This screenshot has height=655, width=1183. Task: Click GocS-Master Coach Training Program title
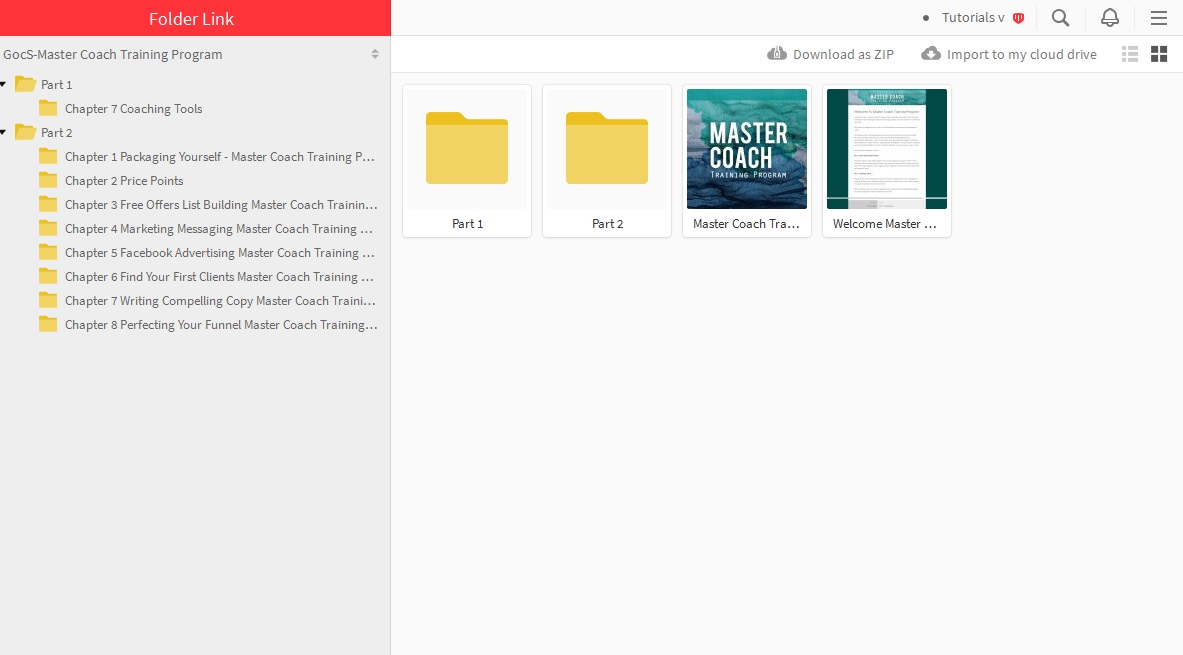[x=112, y=54]
